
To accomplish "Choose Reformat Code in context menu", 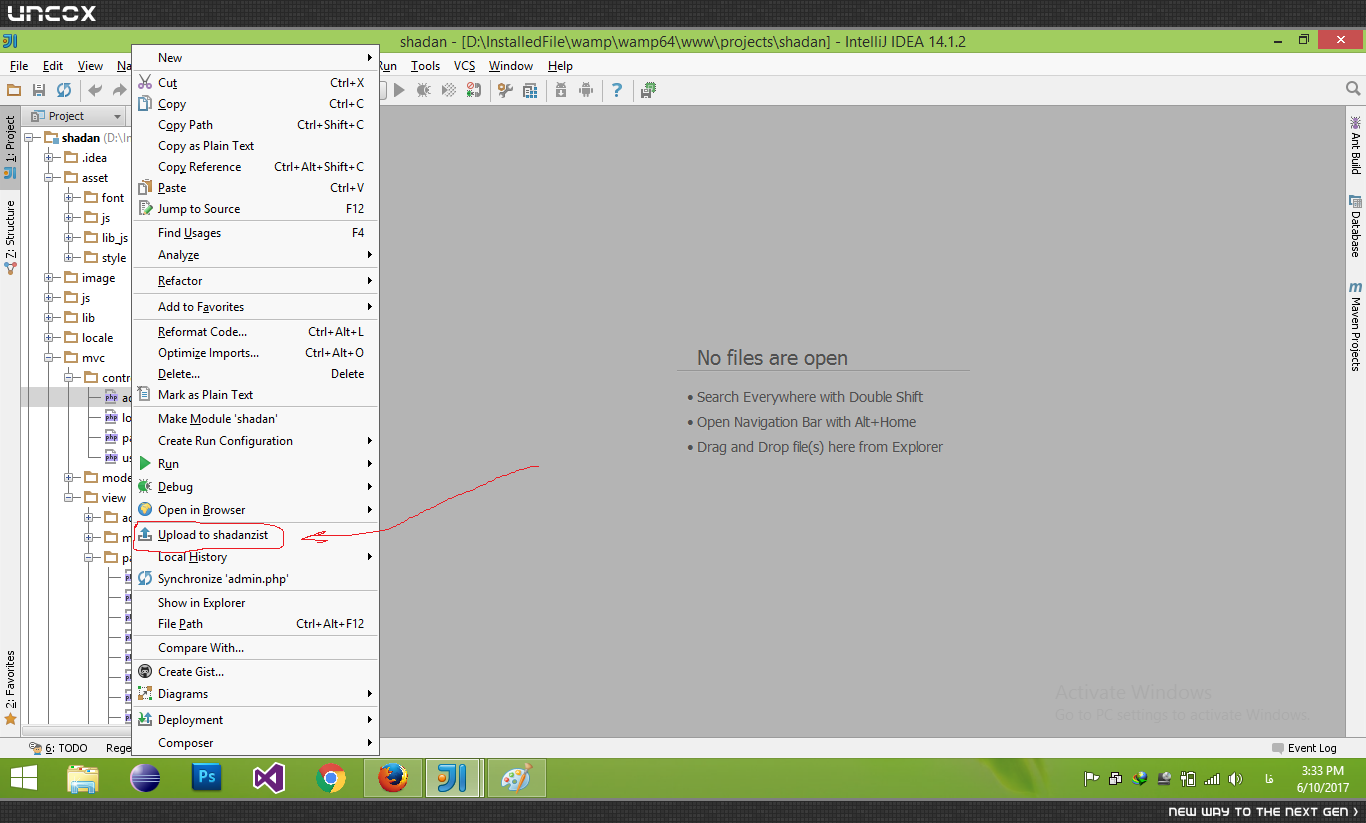I will (256, 332).
